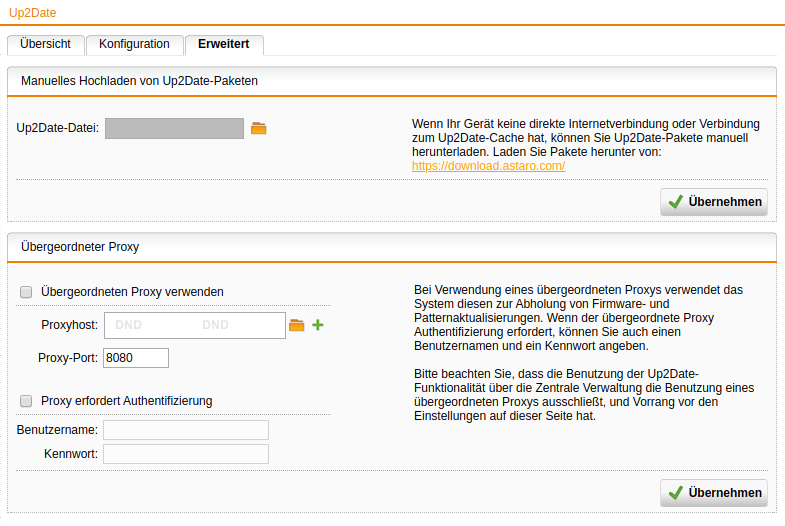Switch to the Übersicht tab

pos(46,44)
